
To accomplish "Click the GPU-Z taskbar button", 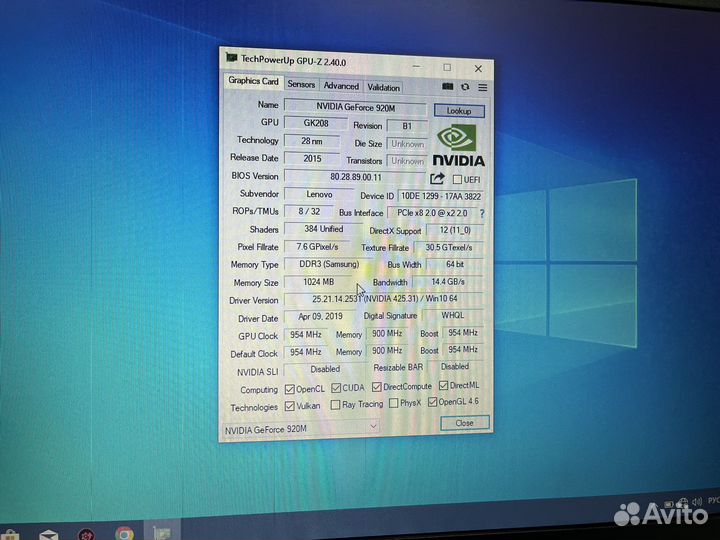I will 162,532.
